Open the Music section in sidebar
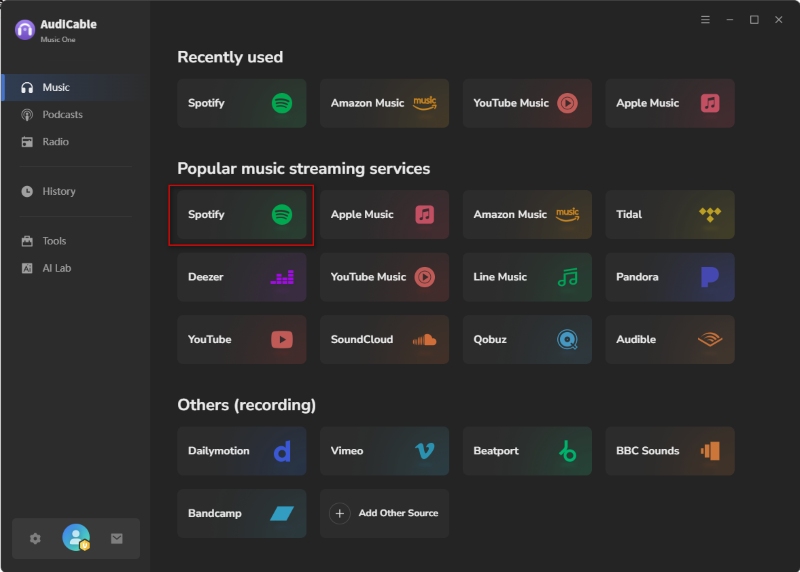The height and width of the screenshot is (572, 800). [76, 87]
